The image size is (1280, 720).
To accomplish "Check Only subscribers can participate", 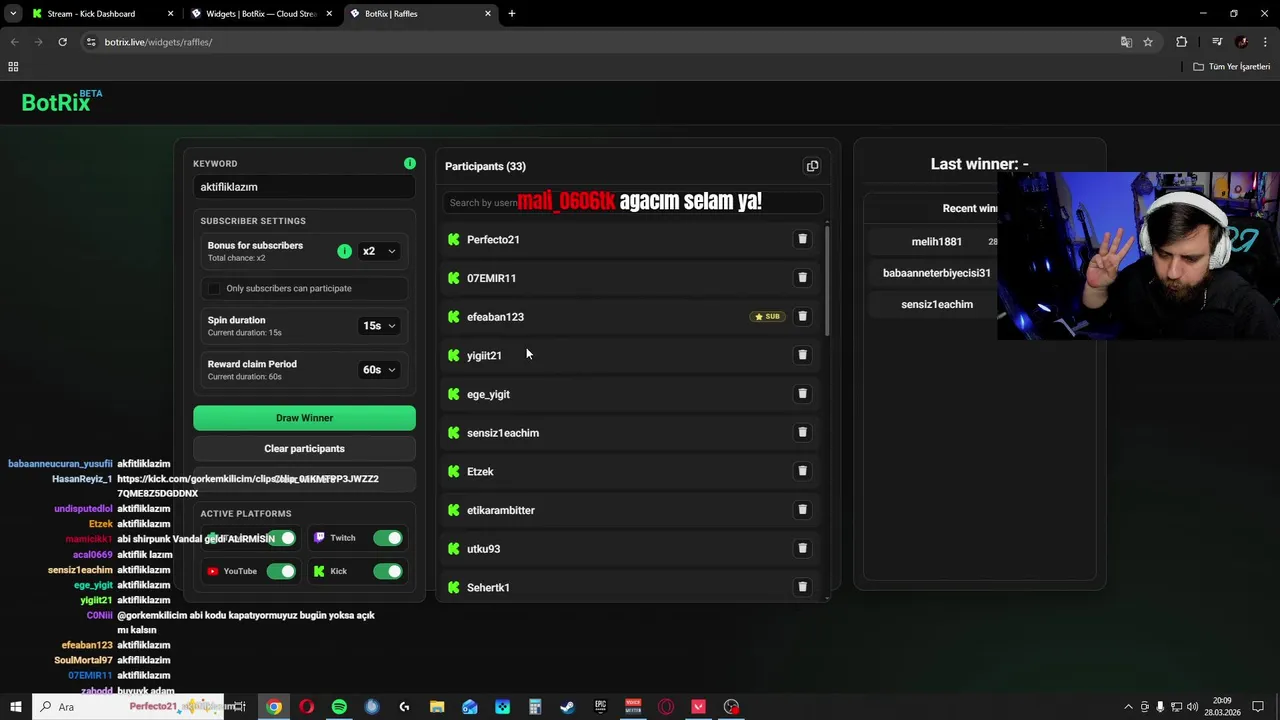I will (213, 288).
